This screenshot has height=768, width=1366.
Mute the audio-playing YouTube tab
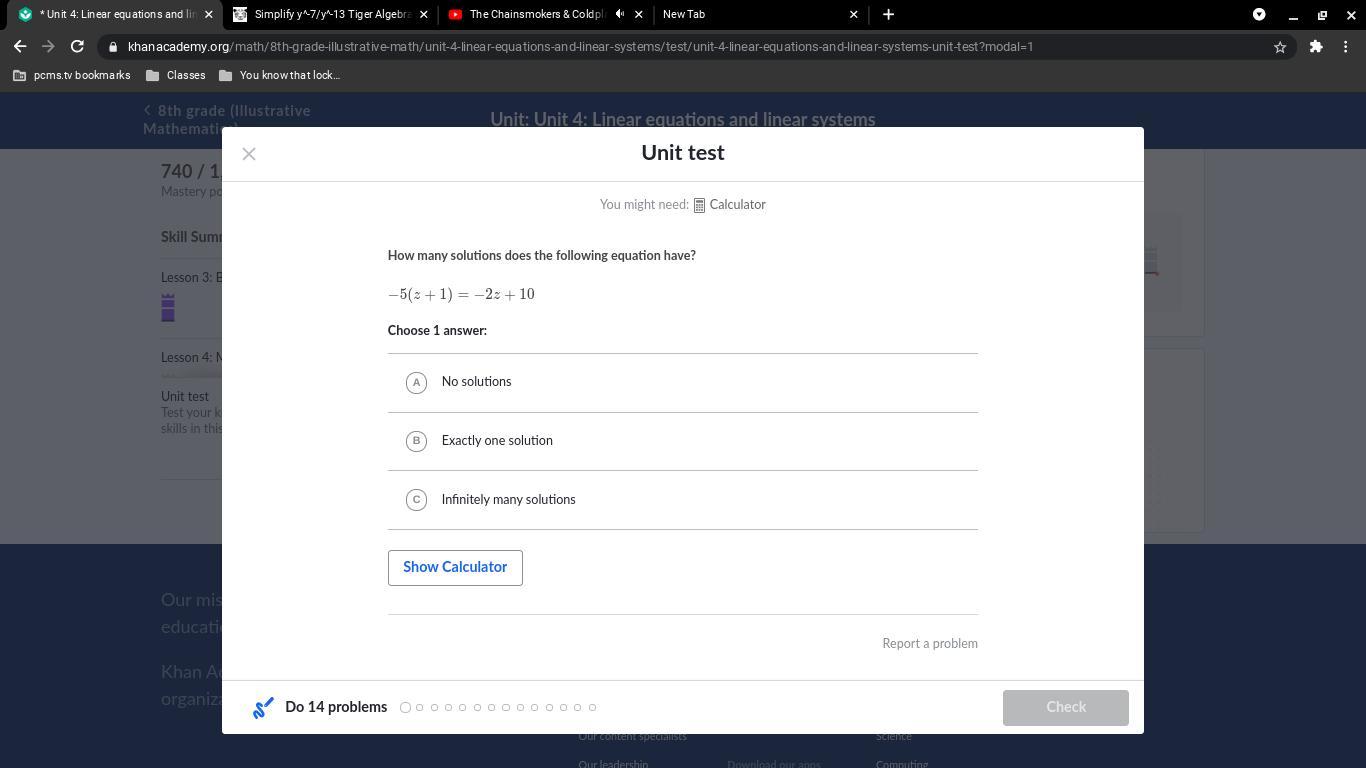620,14
